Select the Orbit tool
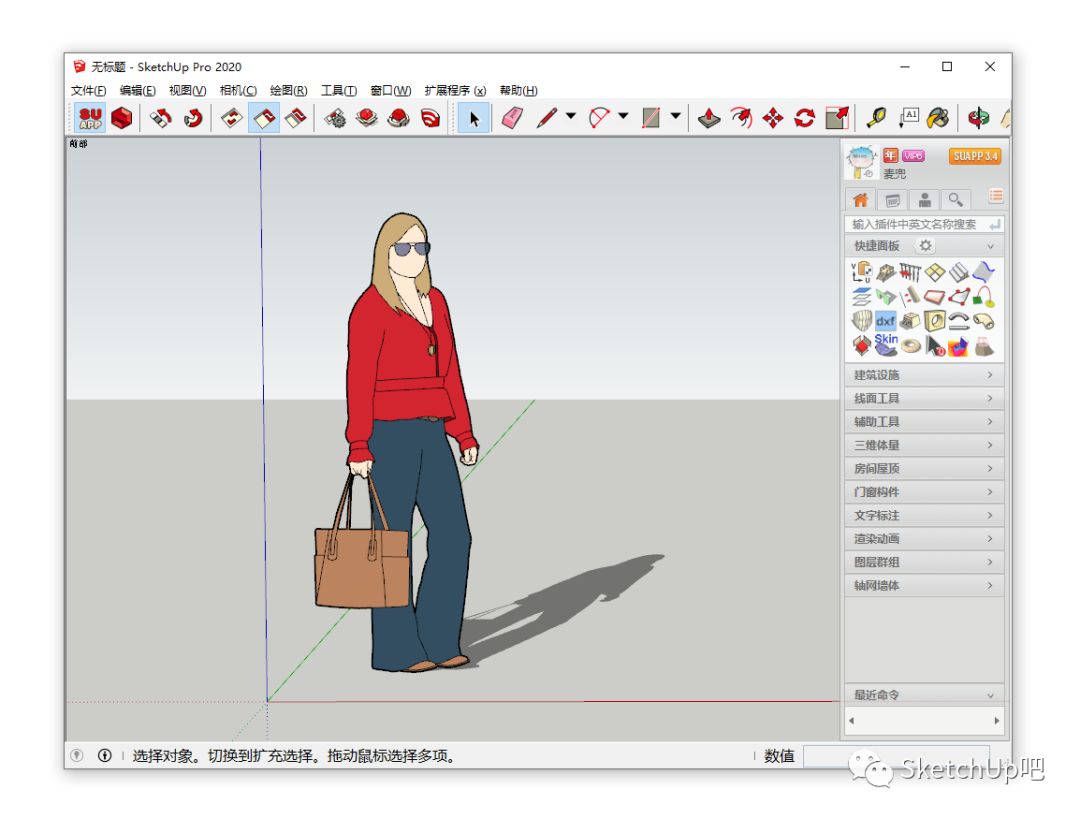 pyautogui.click(x=978, y=118)
